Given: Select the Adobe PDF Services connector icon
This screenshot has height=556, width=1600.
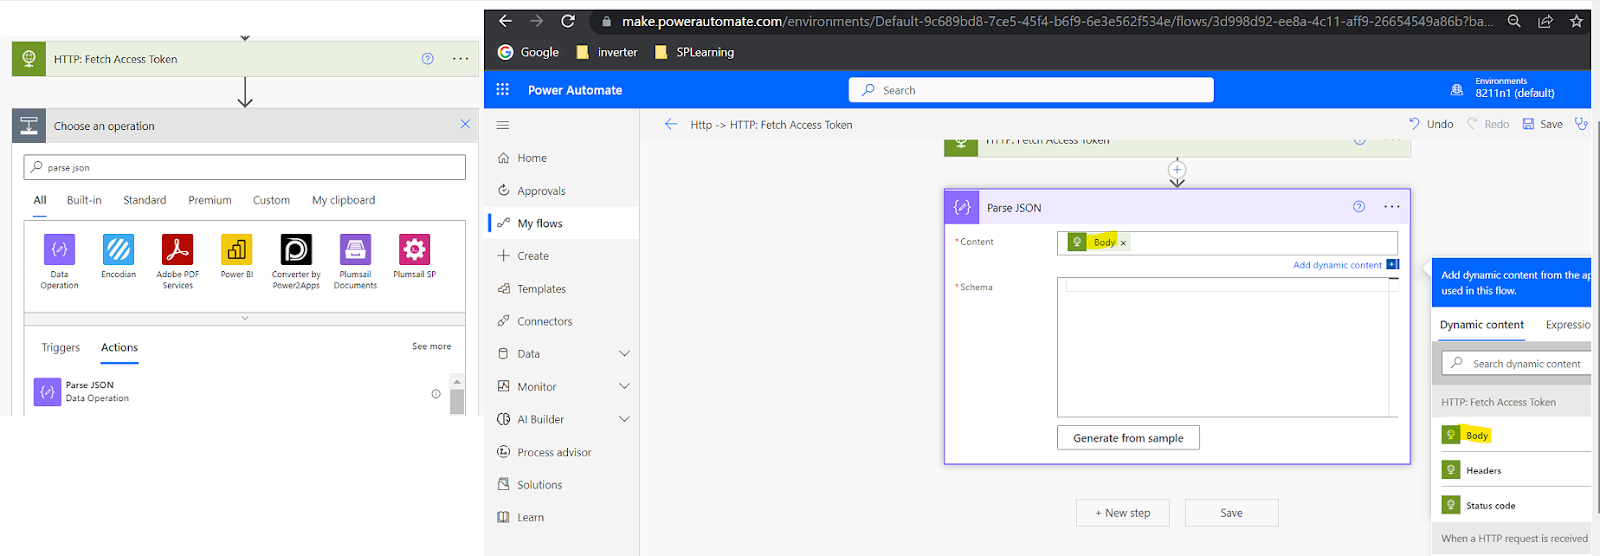Looking at the screenshot, I should click(x=177, y=248).
